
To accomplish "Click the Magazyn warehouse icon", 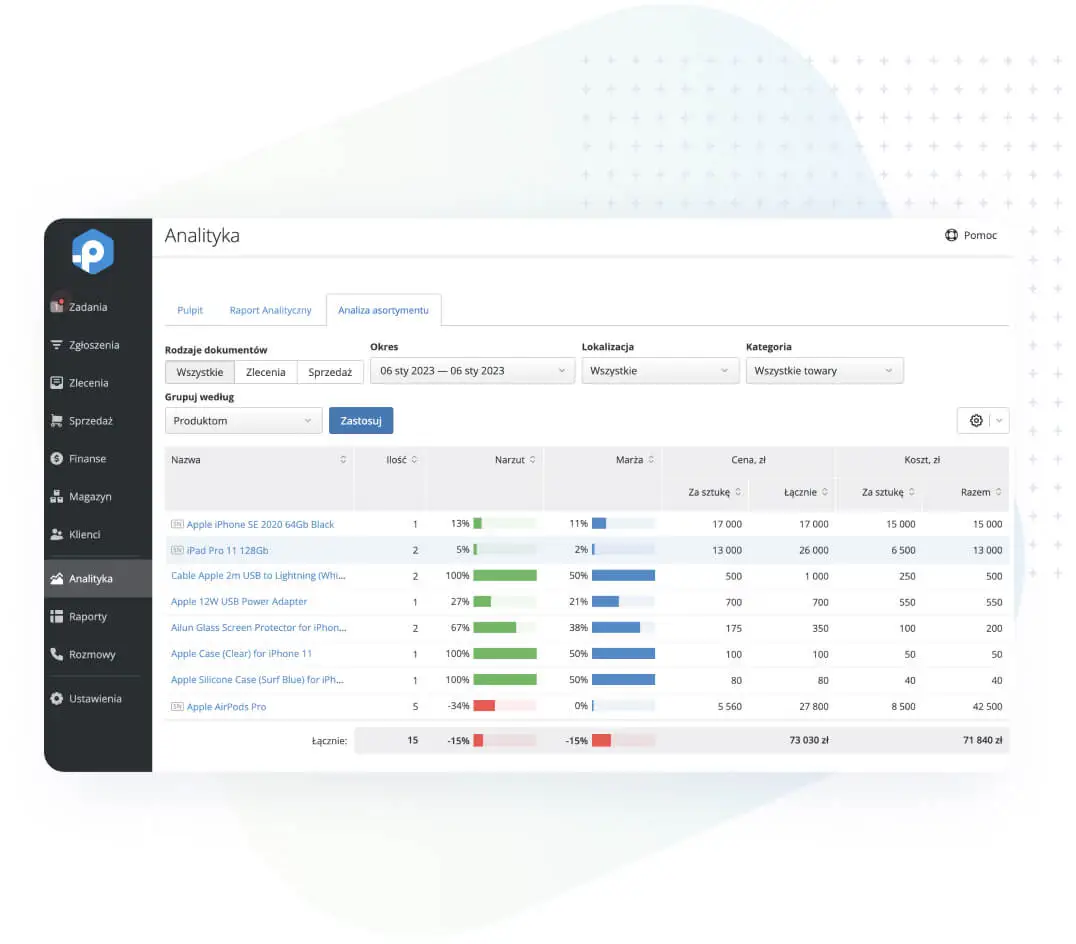I will 57,497.
